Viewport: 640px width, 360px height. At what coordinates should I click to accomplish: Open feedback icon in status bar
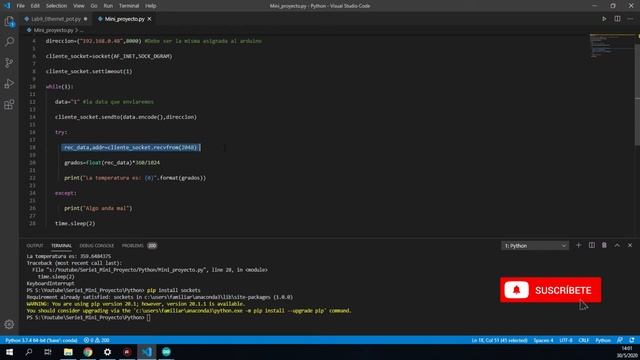coord(620,340)
